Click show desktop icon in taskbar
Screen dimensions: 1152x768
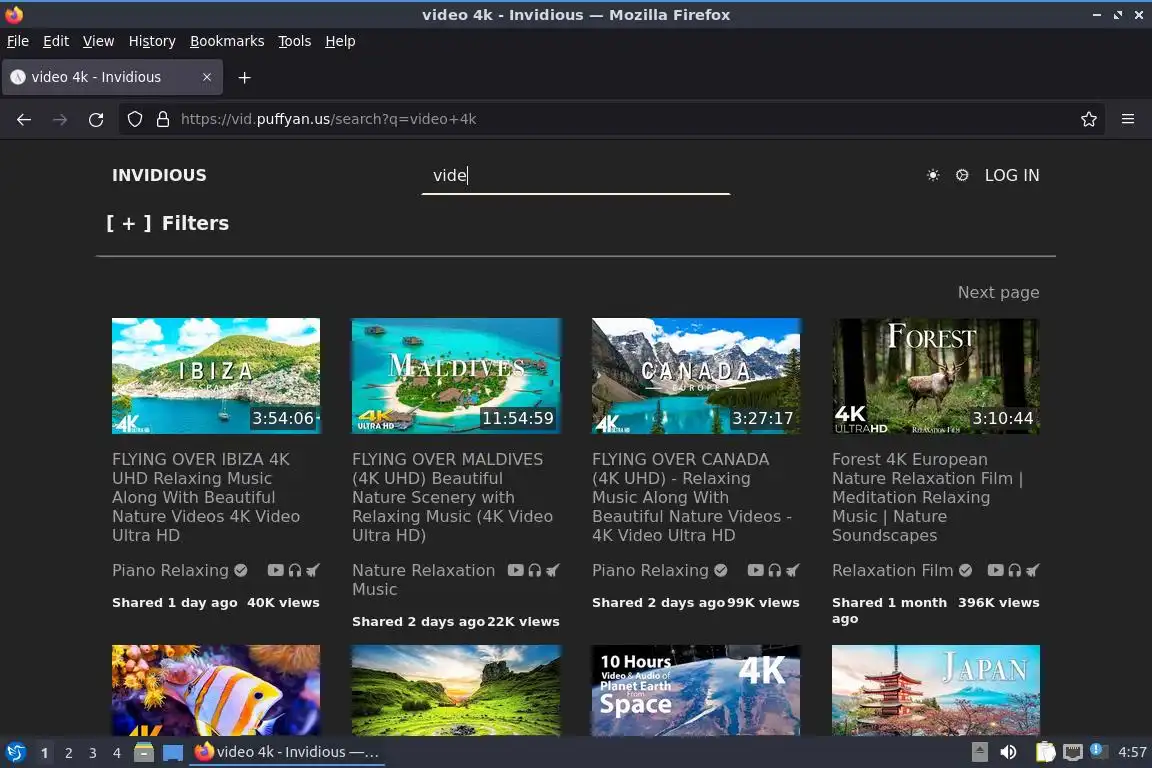point(173,753)
